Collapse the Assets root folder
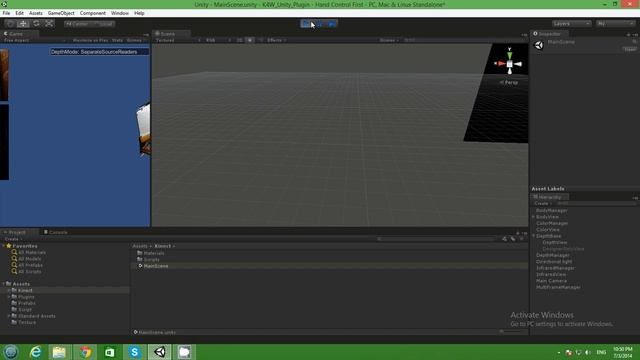This screenshot has width=640, height=360. [x=4, y=284]
